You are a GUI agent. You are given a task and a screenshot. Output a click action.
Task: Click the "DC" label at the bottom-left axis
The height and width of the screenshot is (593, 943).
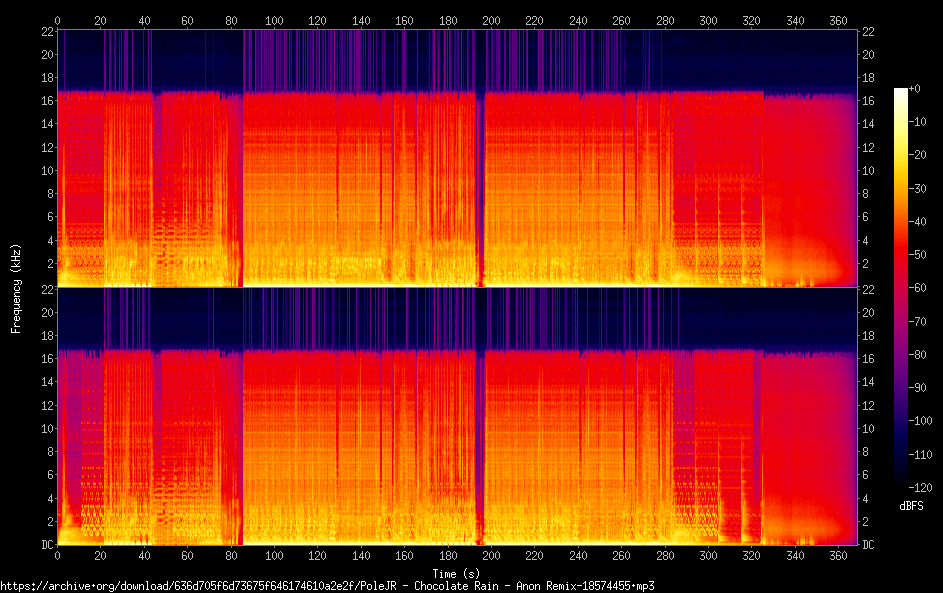(45, 544)
